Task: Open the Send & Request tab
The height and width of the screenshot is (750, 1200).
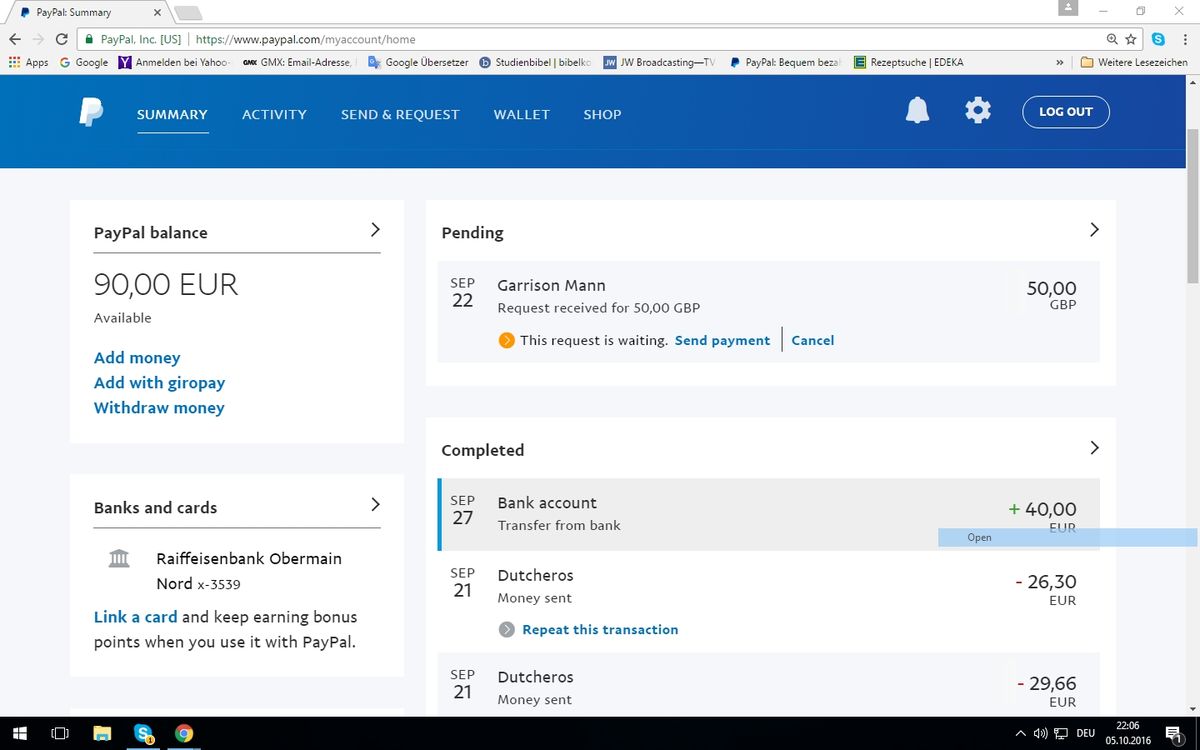Action: coord(400,114)
